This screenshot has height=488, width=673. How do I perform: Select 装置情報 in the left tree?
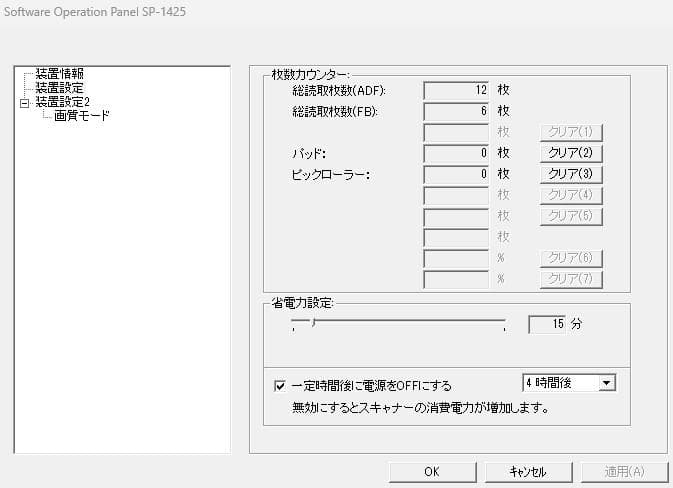tap(59, 74)
